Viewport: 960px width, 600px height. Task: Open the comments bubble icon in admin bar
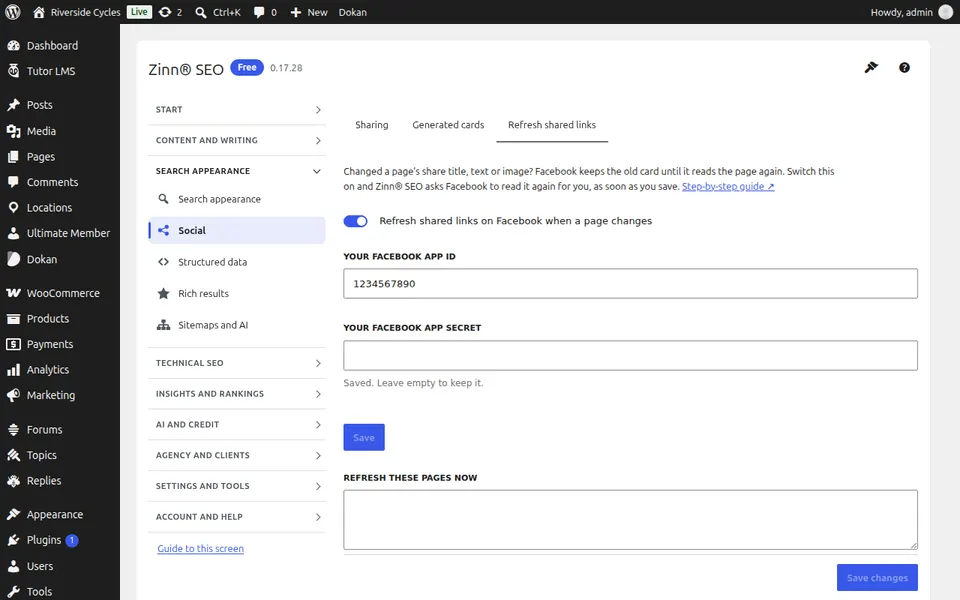(259, 12)
